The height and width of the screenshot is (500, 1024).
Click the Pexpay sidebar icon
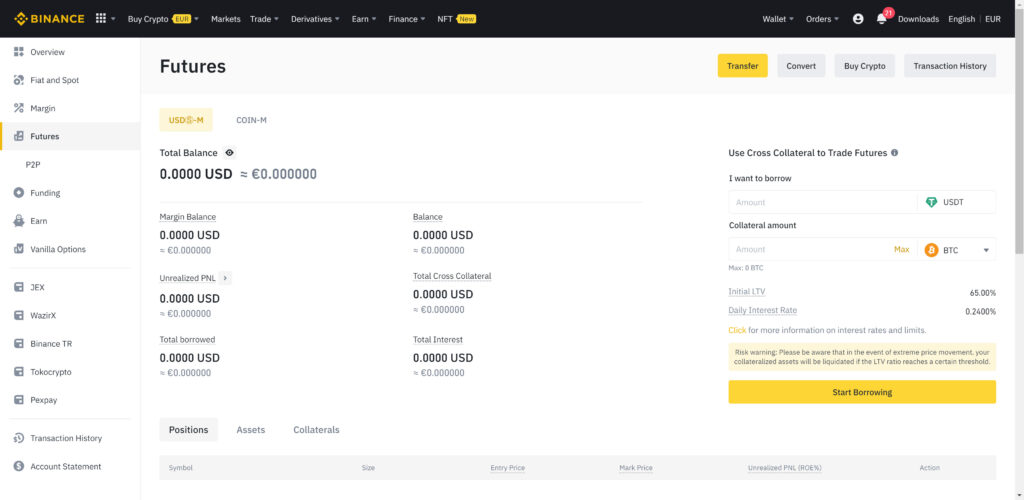(19, 399)
